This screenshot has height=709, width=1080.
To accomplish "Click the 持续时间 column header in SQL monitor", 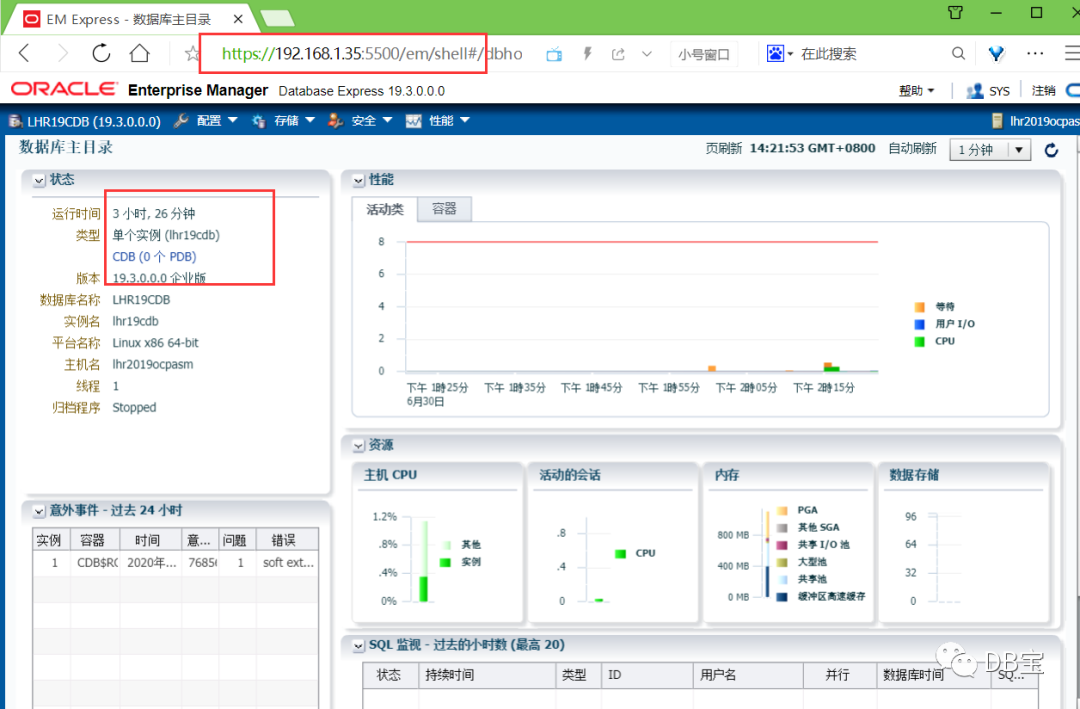I will (x=487, y=675).
